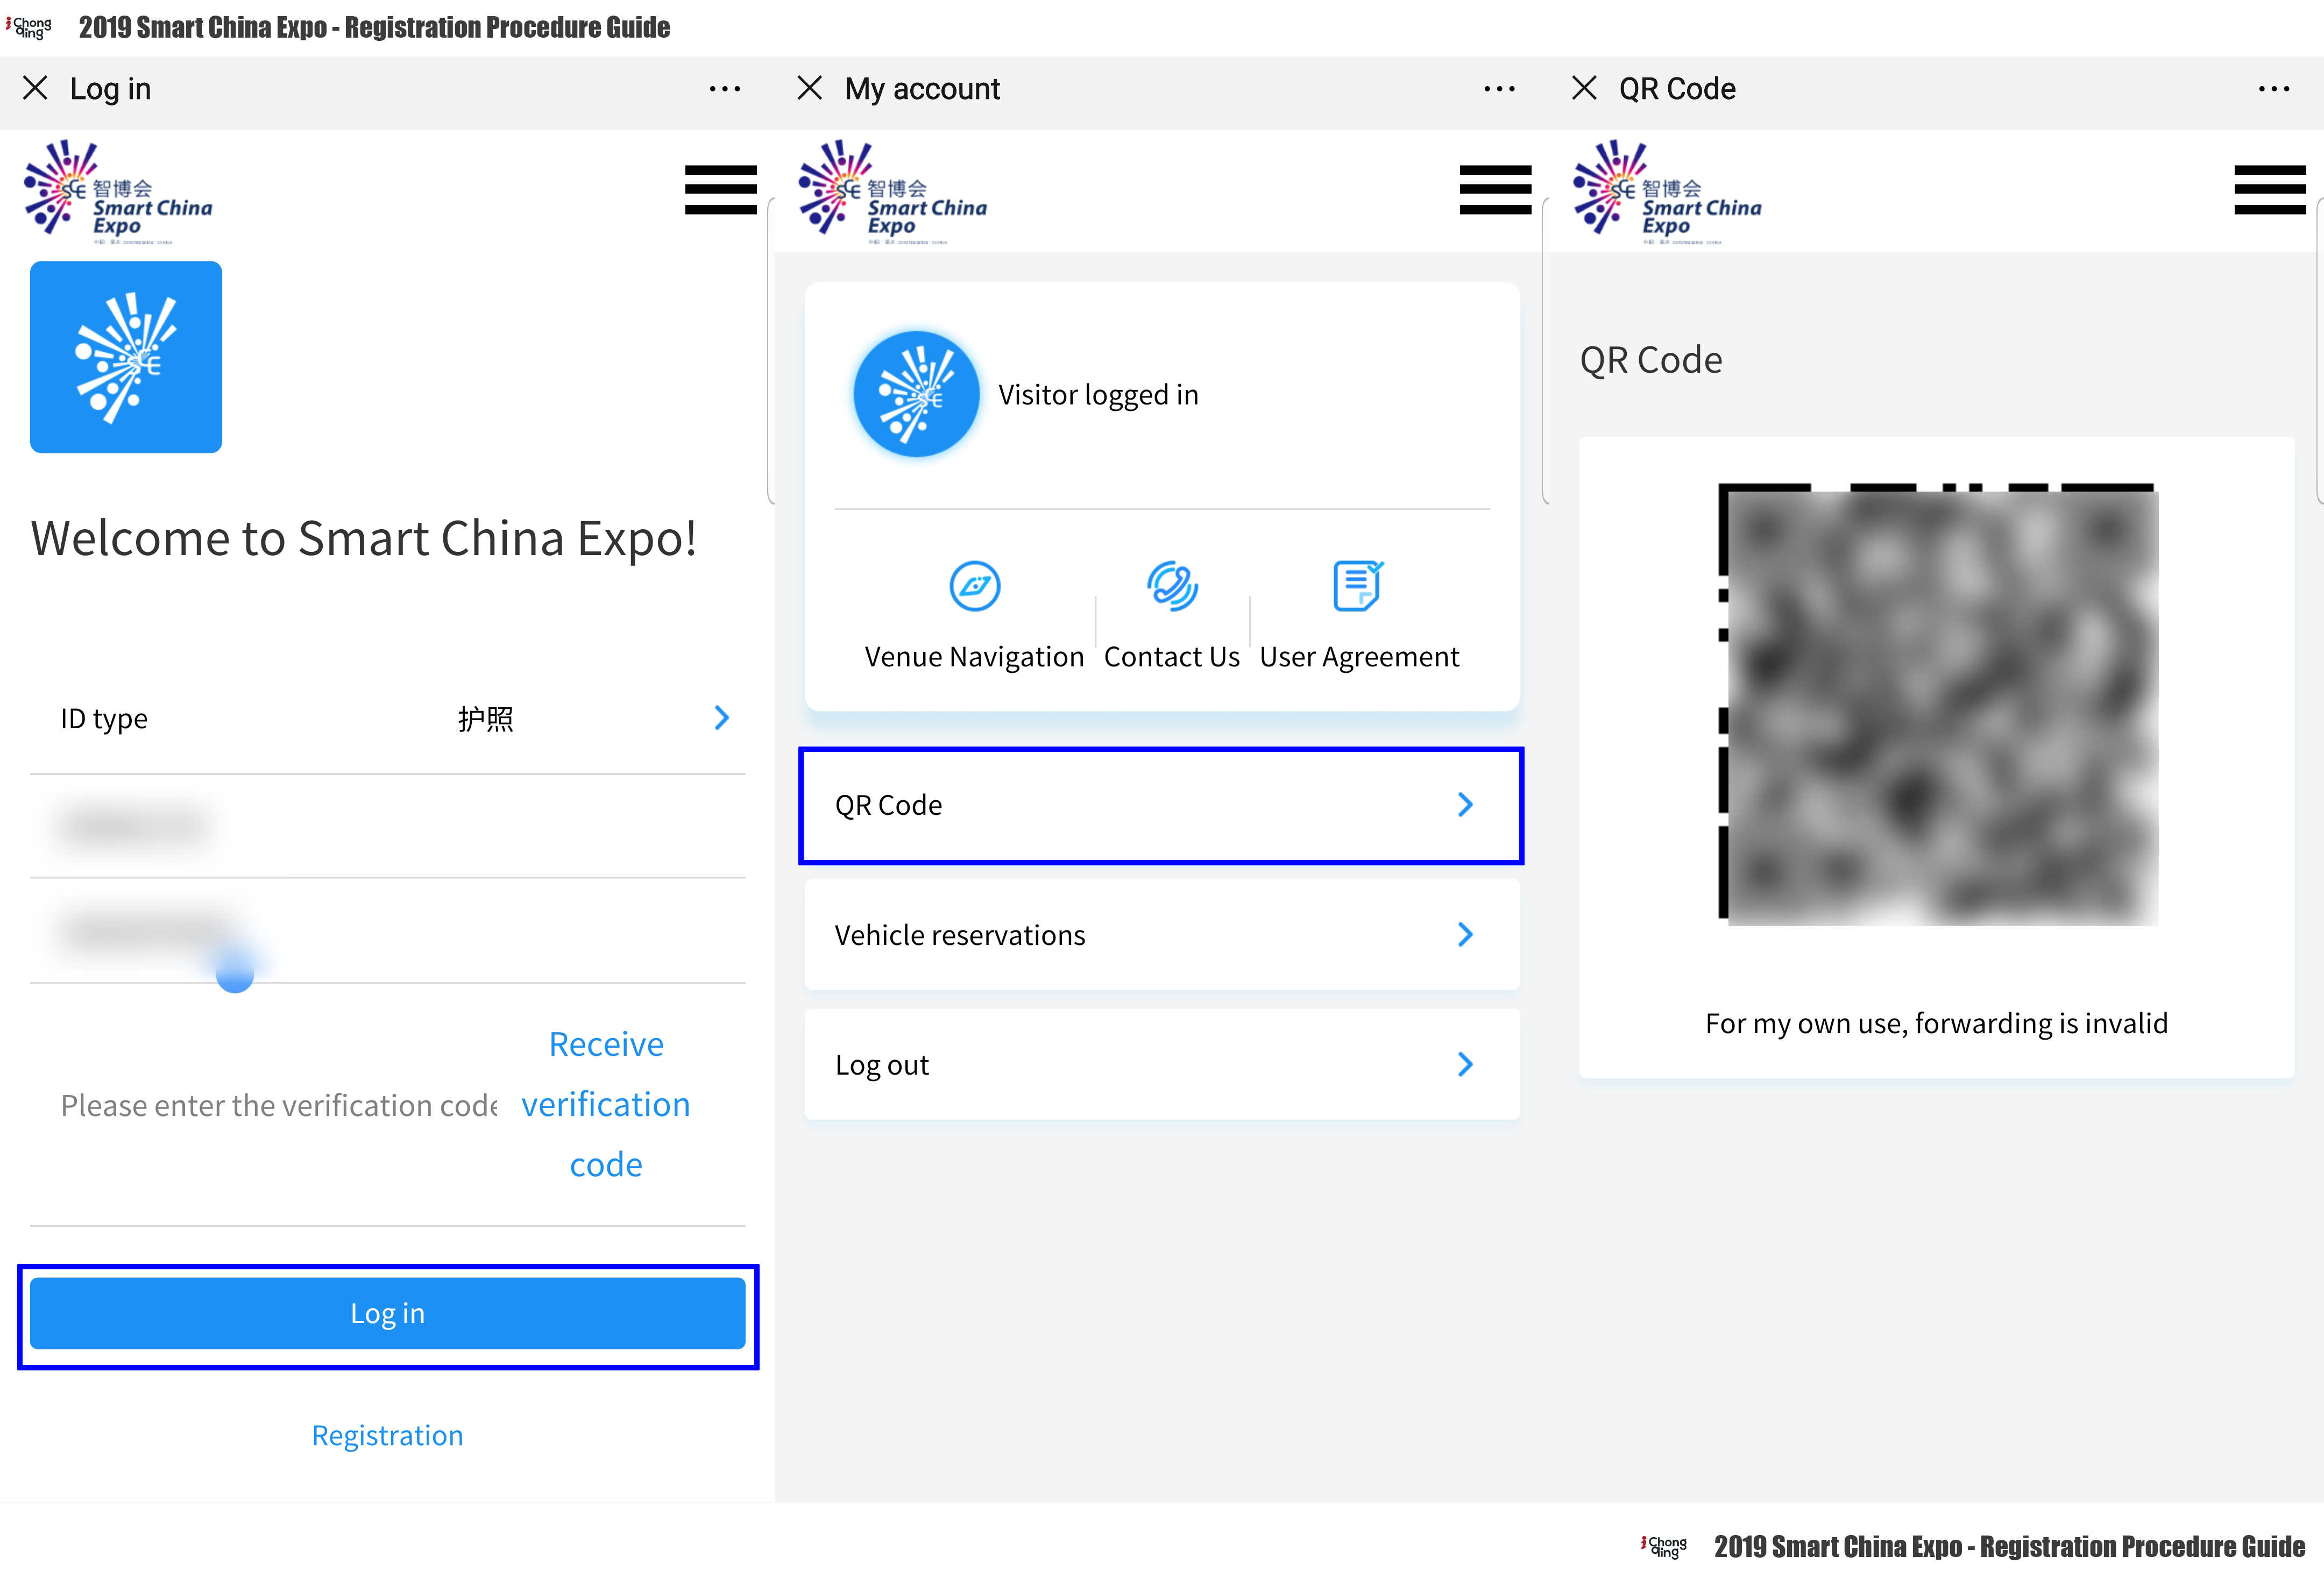Close the My account panel with X
2324x1592 pixels.
coord(810,88)
